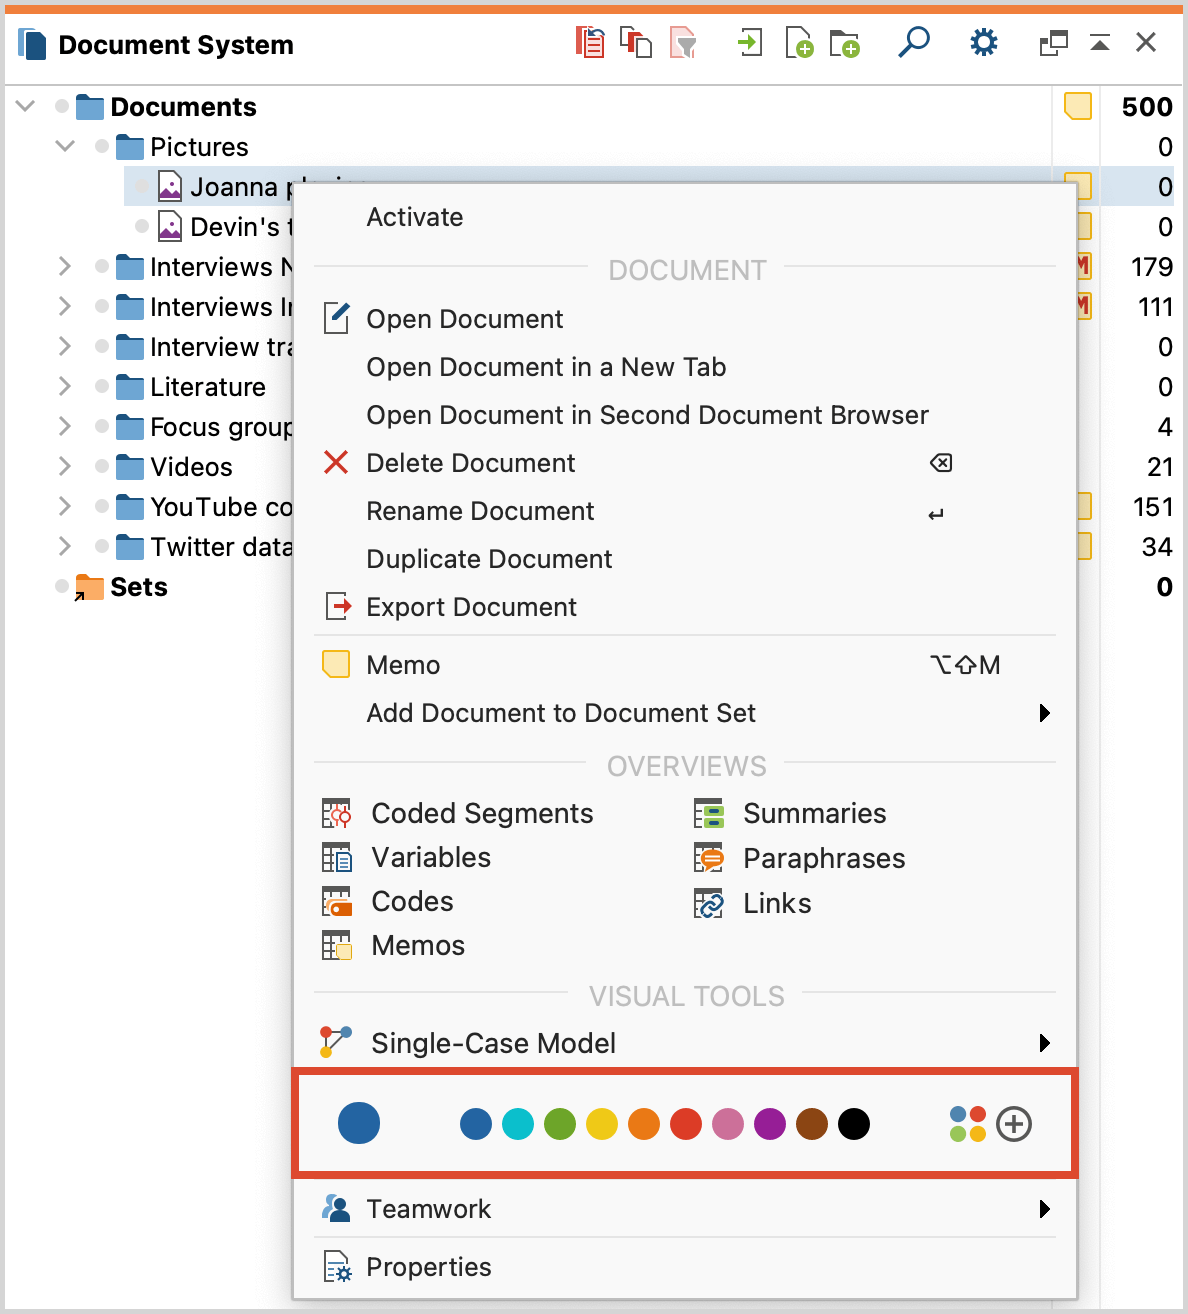Open the search via the magnifier icon

[914, 42]
